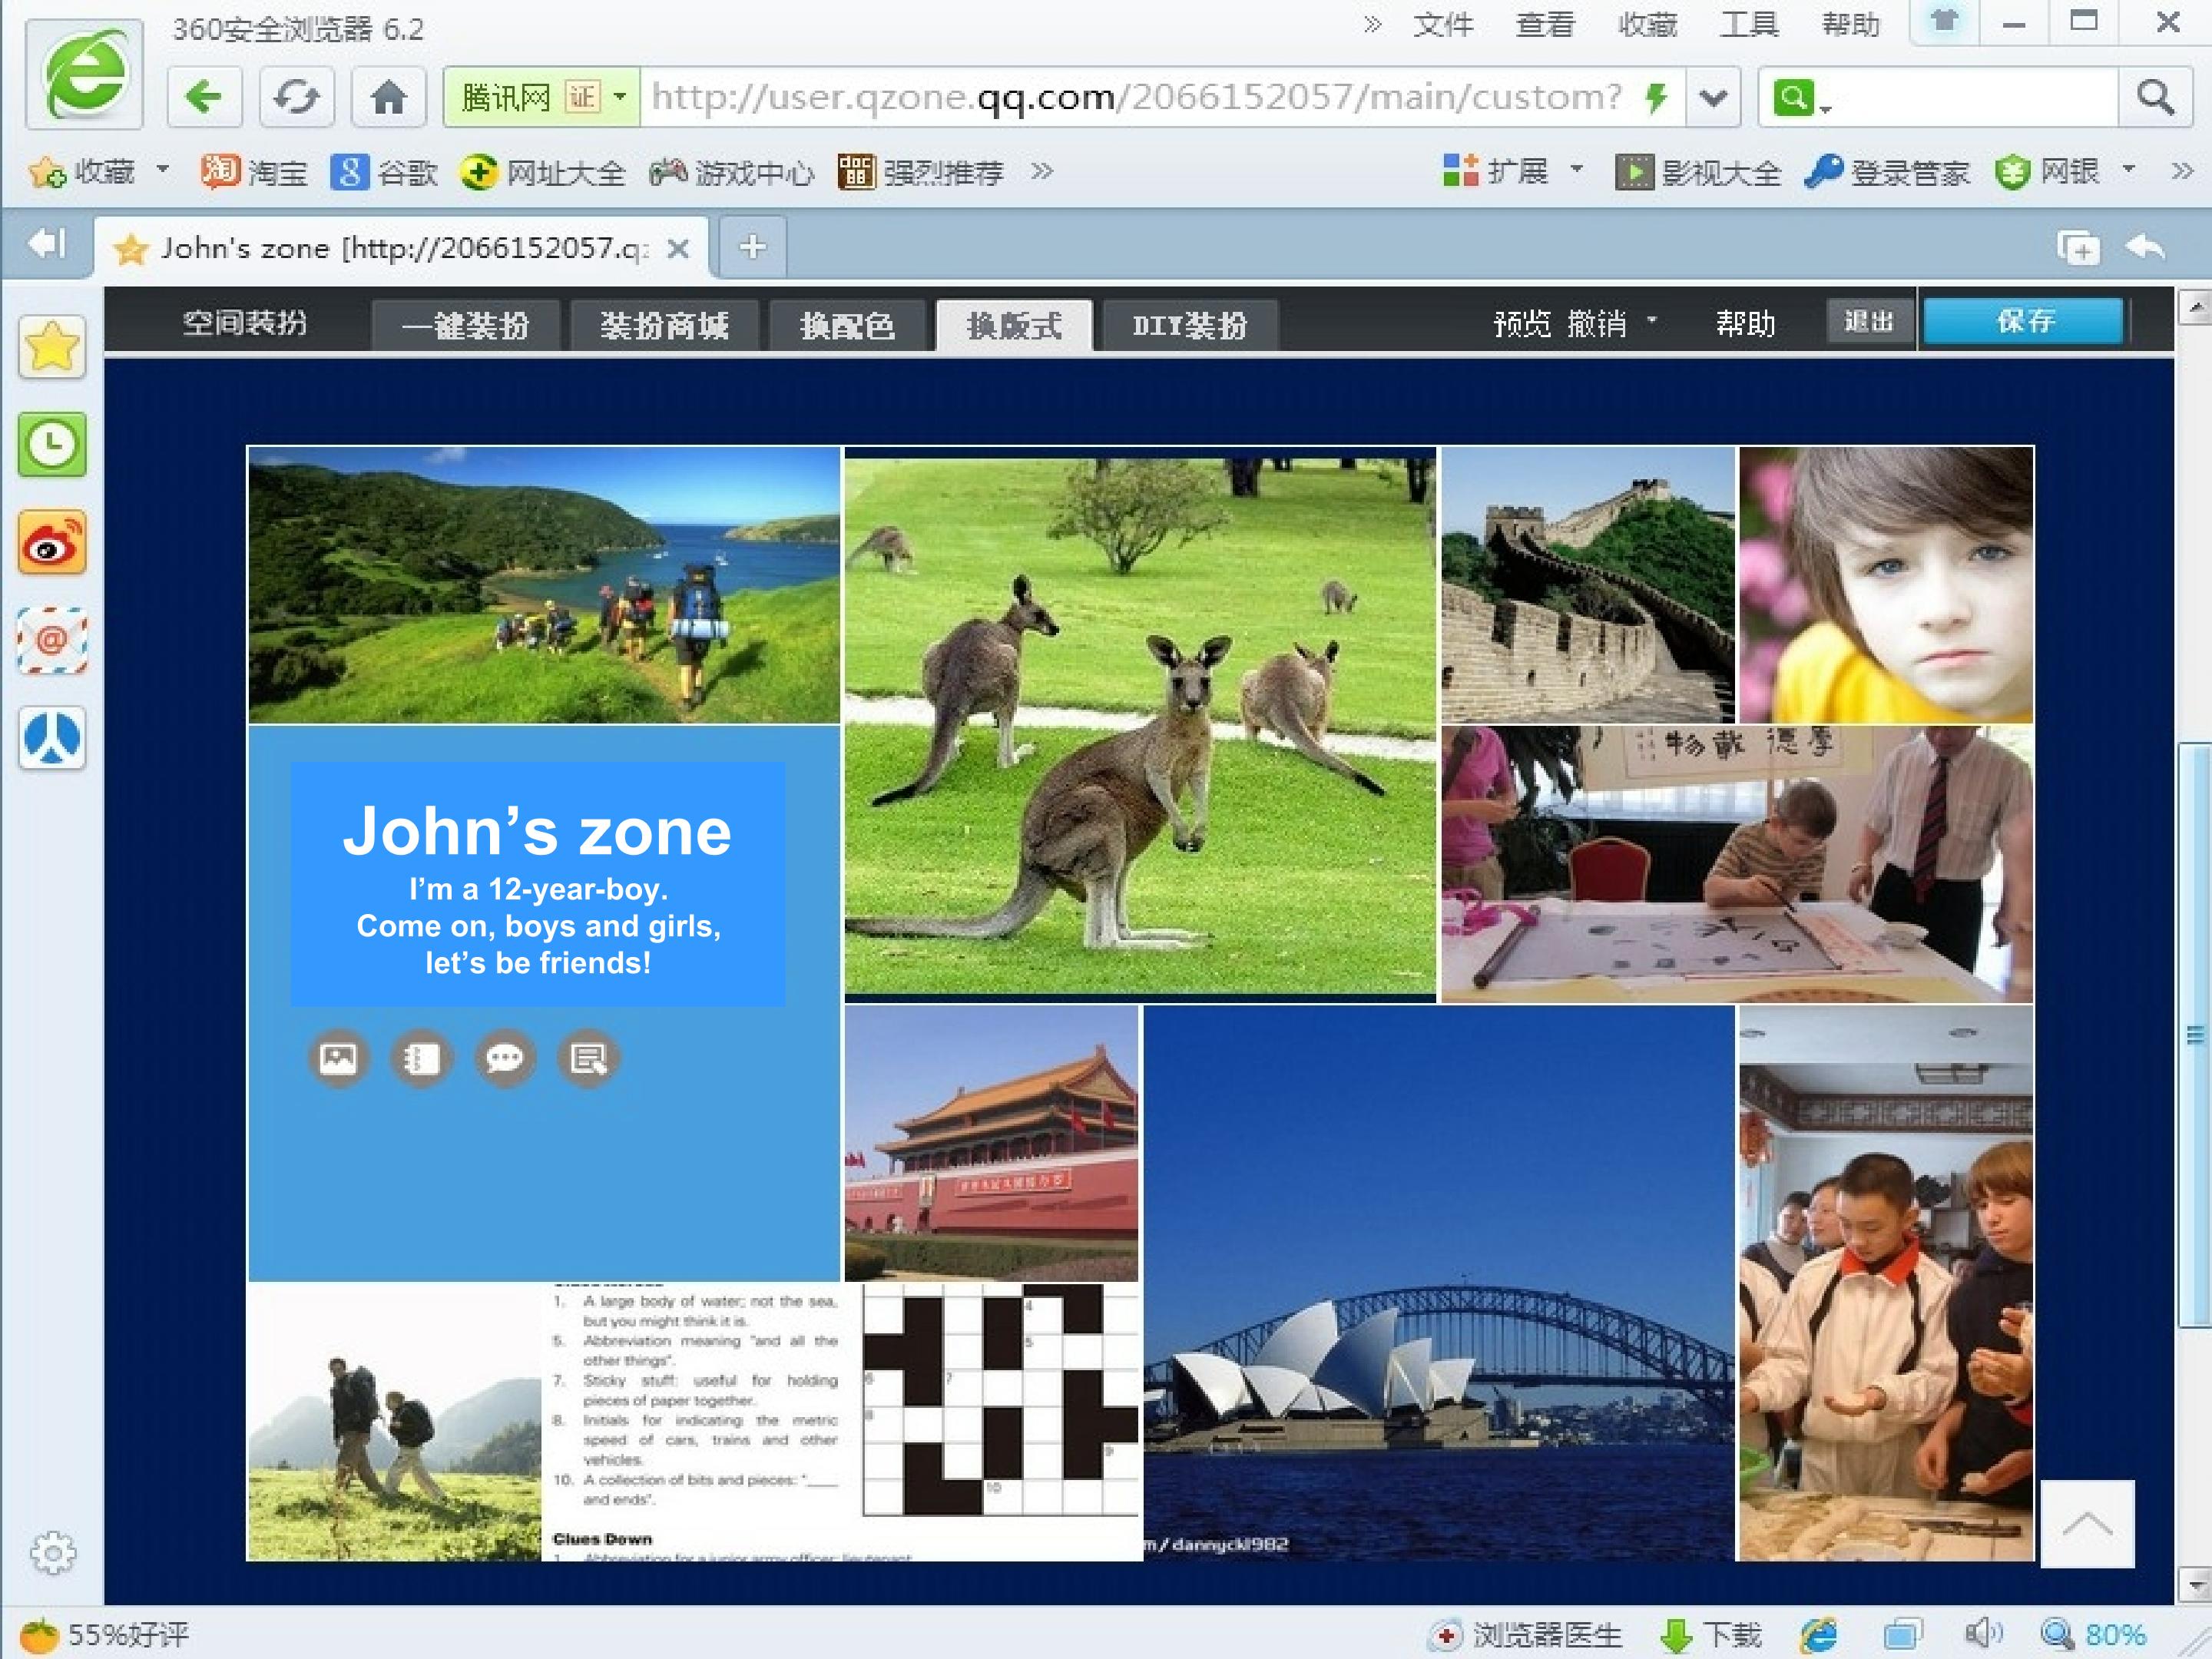Toggle the sidebar collapse button
The image size is (2212, 1659).
tap(46, 244)
